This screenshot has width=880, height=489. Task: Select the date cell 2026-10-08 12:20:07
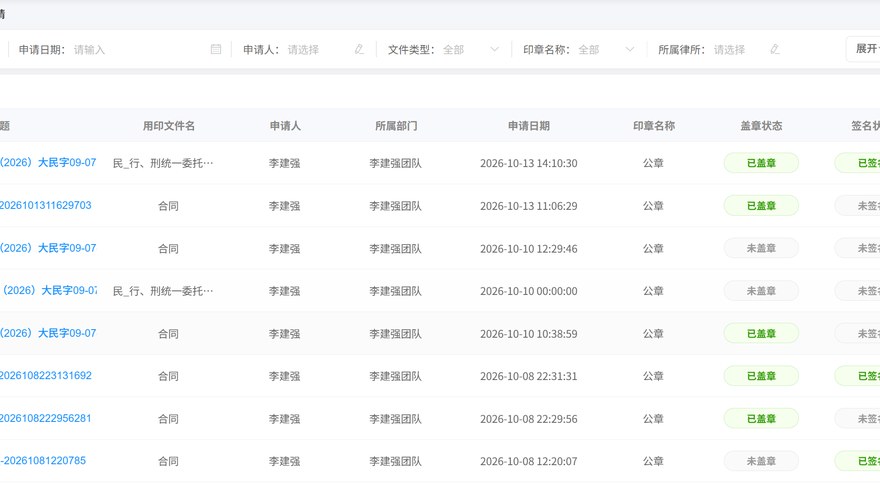click(x=529, y=461)
